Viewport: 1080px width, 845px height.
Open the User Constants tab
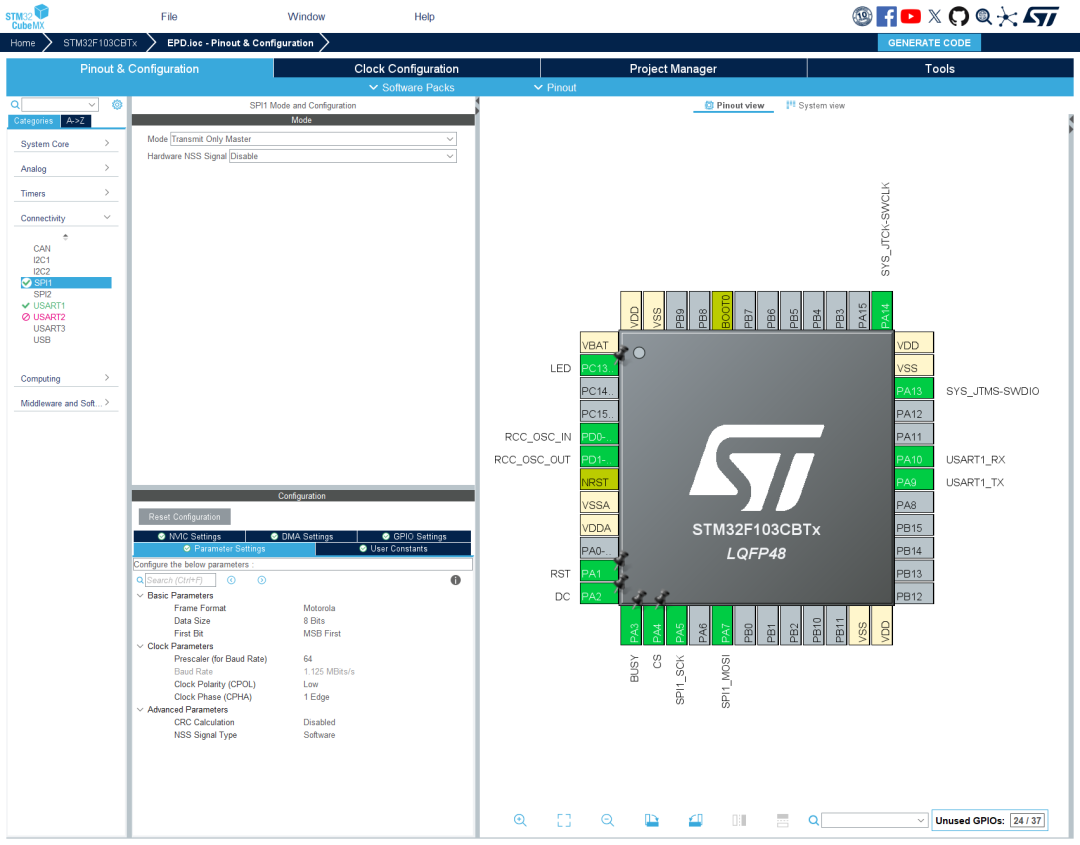[x=393, y=549]
